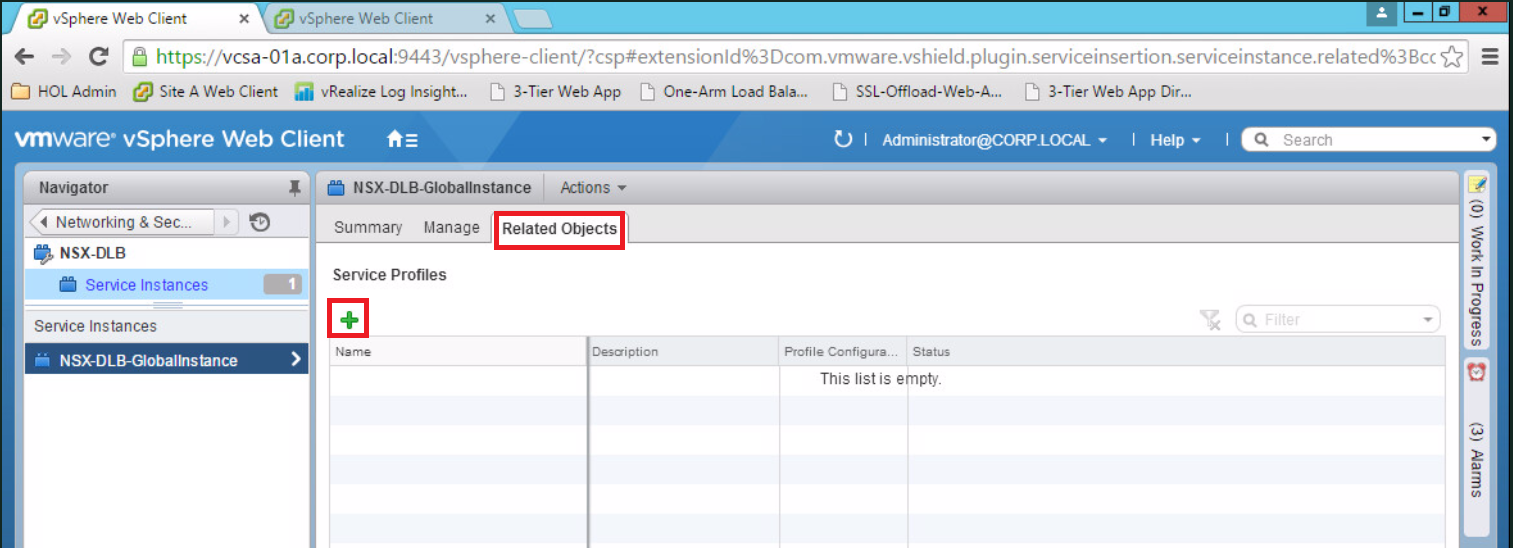Image resolution: width=1513 pixels, height=548 pixels.
Task: Click into the Filter input field
Action: click(x=1340, y=320)
